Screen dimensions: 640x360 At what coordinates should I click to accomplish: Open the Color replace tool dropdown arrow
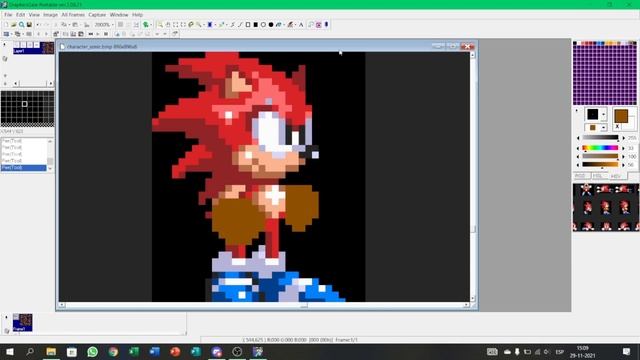[x=295, y=24]
